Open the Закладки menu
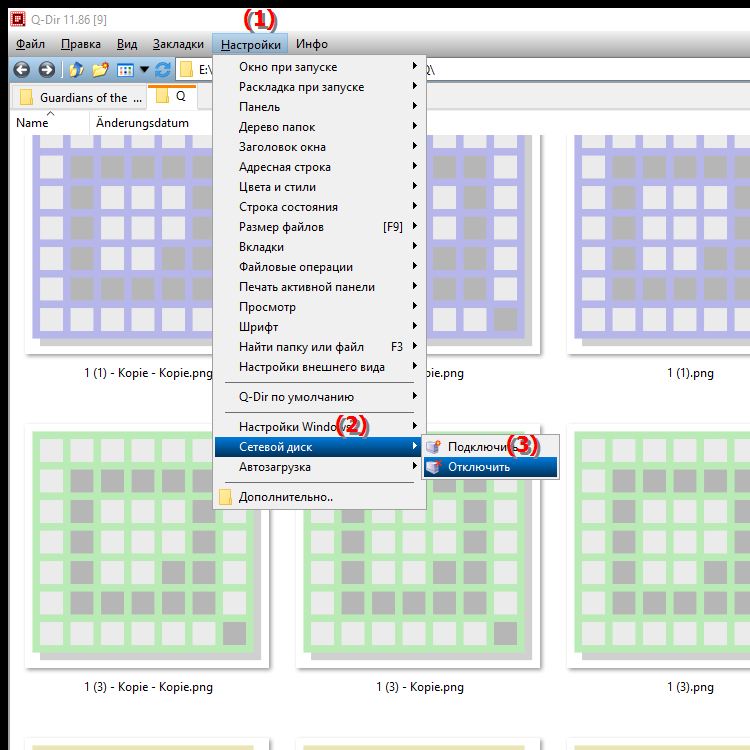This screenshot has width=750, height=750. click(x=178, y=44)
